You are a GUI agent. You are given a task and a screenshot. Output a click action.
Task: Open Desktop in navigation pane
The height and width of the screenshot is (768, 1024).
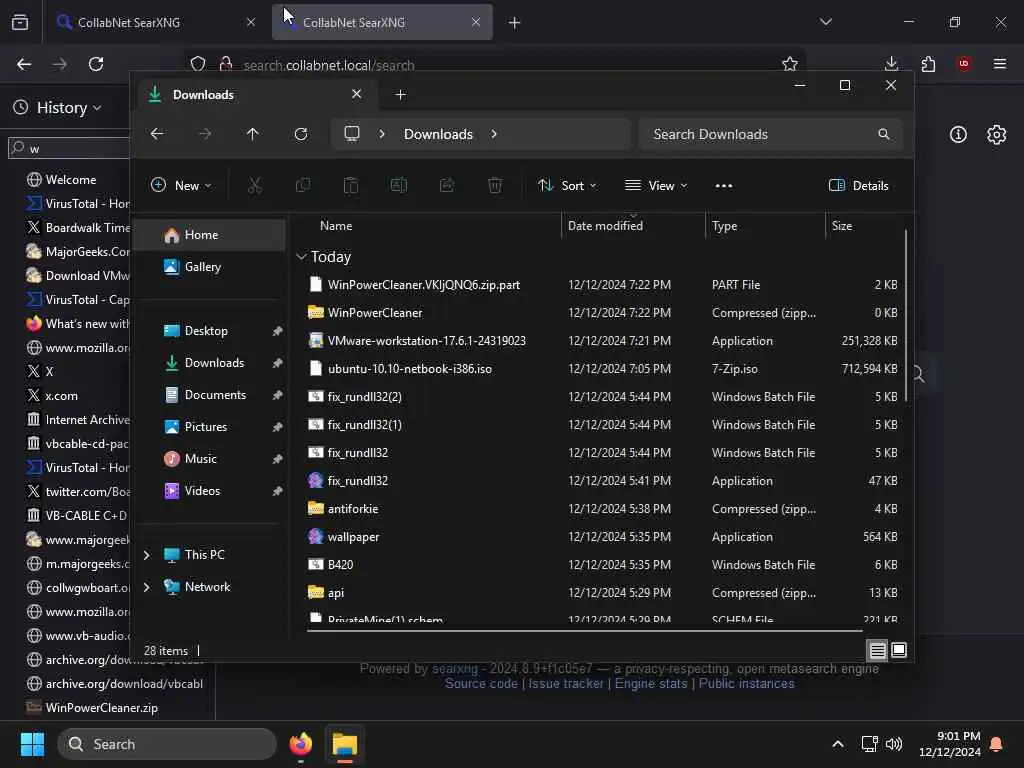point(209,331)
